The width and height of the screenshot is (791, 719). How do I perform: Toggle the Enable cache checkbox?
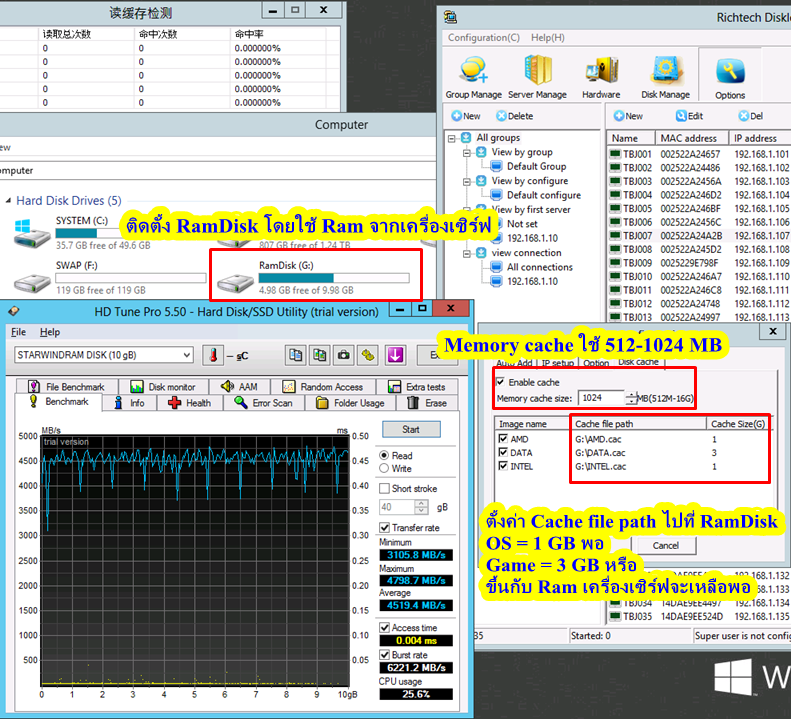pyautogui.click(x=500, y=381)
